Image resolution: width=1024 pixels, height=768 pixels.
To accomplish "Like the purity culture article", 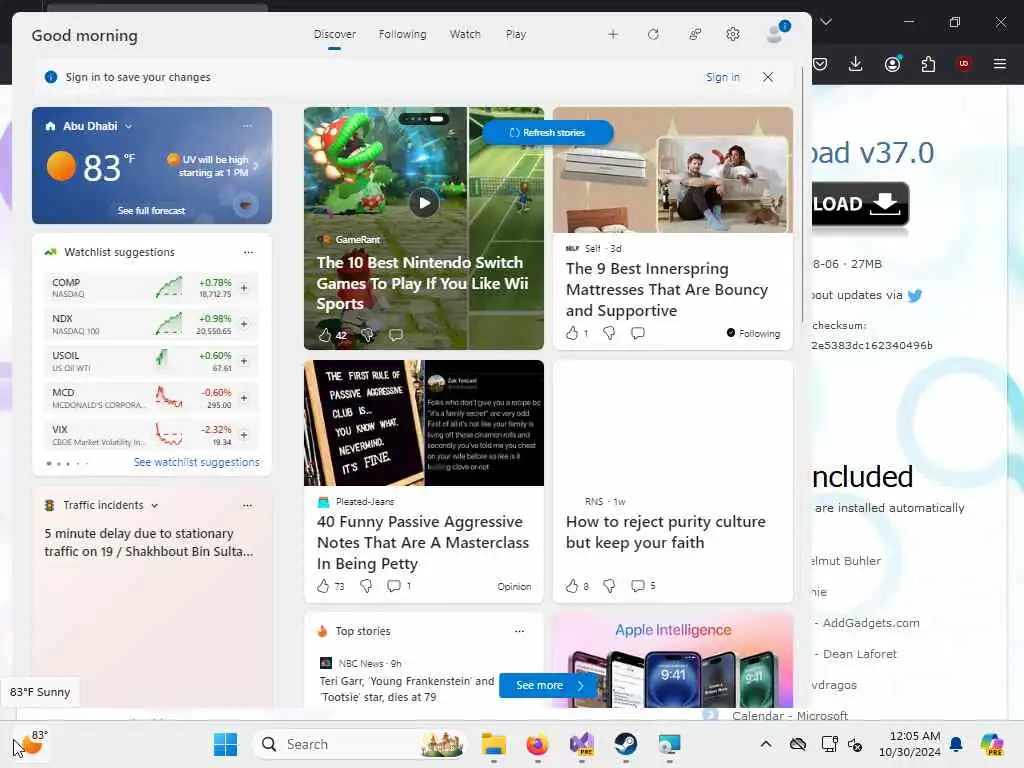I will pos(572,586).
